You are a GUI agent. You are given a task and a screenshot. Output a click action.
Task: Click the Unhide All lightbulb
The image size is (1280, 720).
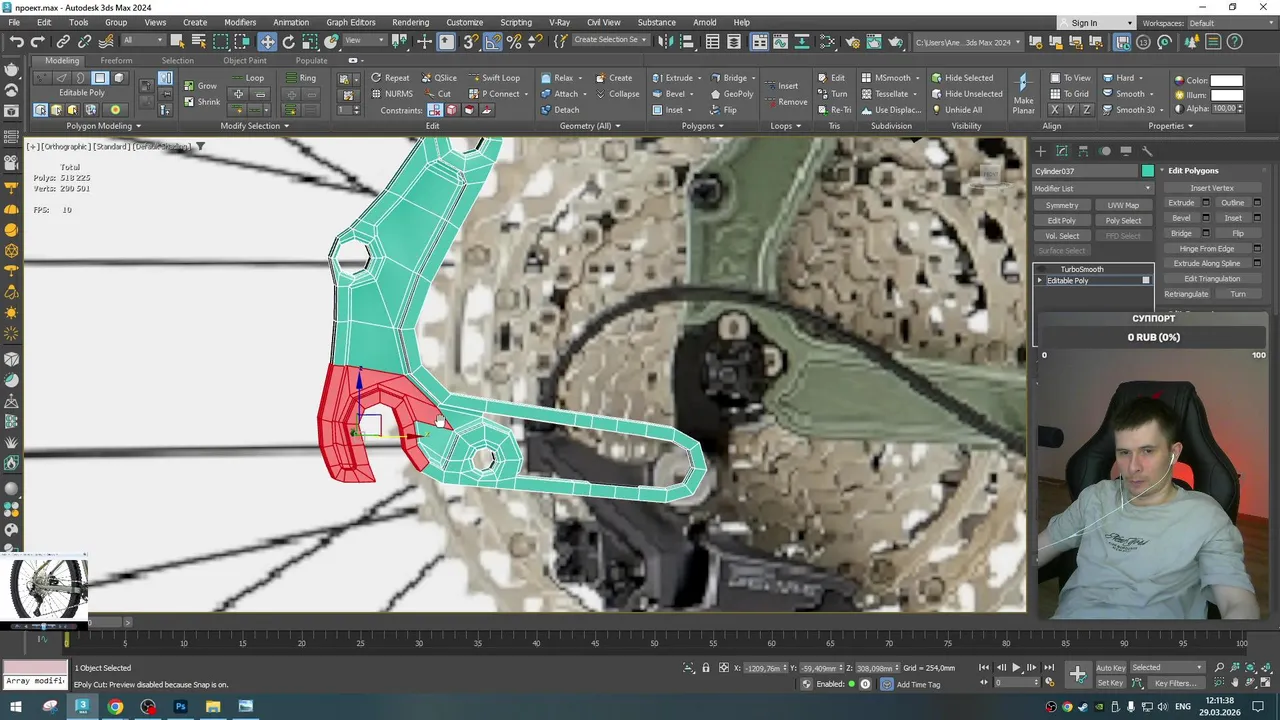pos(956,110)
